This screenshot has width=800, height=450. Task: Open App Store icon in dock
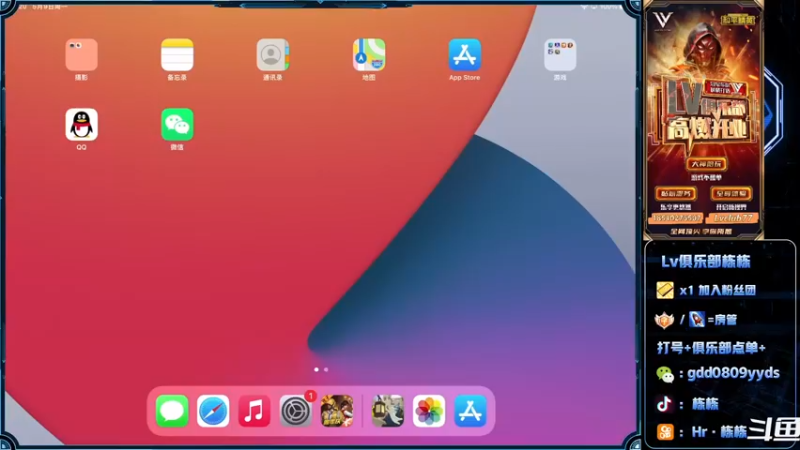click(x=470, y=411)
